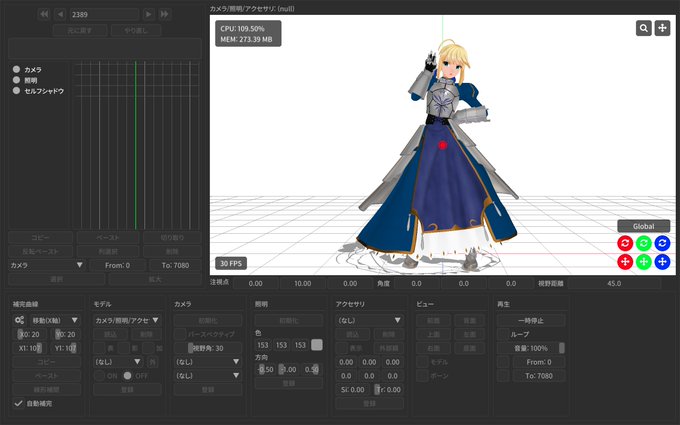Click the red rotate gizmo button
This screenshot has height=425, width=680.
pos(625,243)
